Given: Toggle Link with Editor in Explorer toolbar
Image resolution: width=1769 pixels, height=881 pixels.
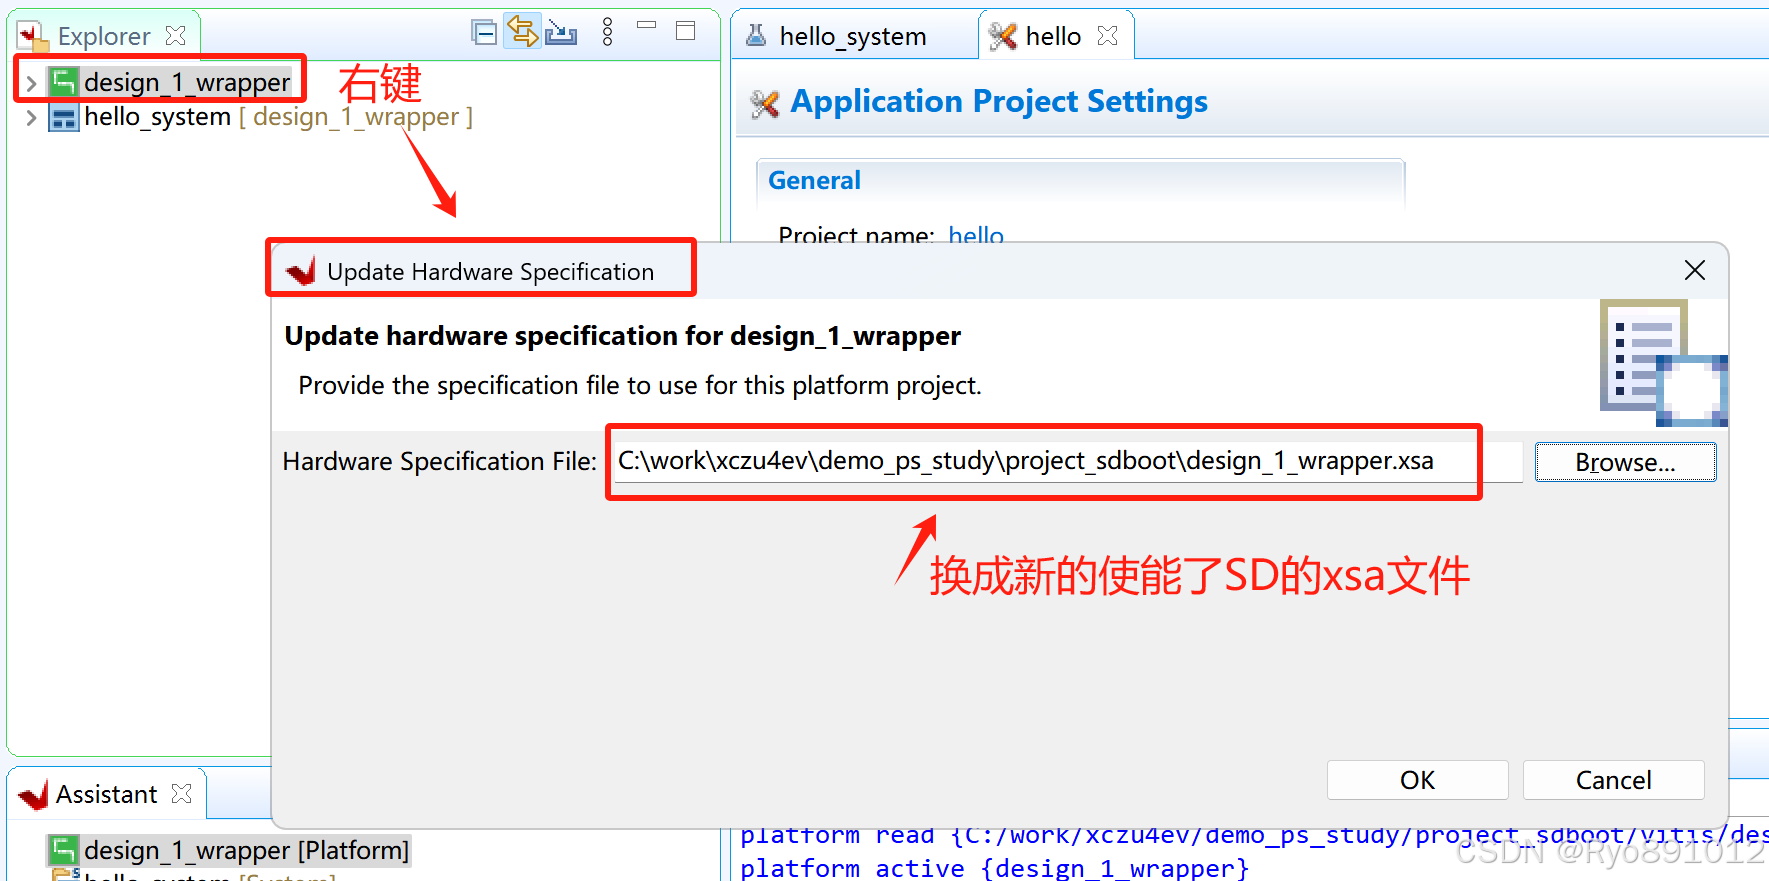Looking at the screenshot, I should (522, 32).
